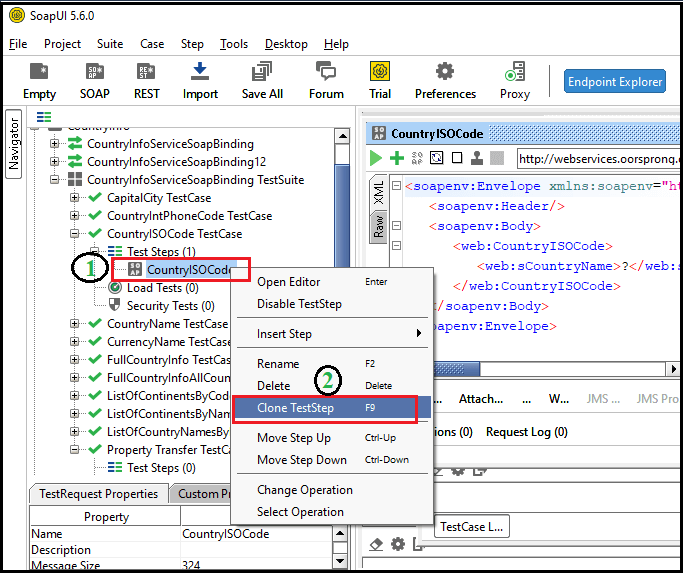Expand CountryInfoServiceSoapBinding12 node

pyautogui.click(x=54, y=162)
